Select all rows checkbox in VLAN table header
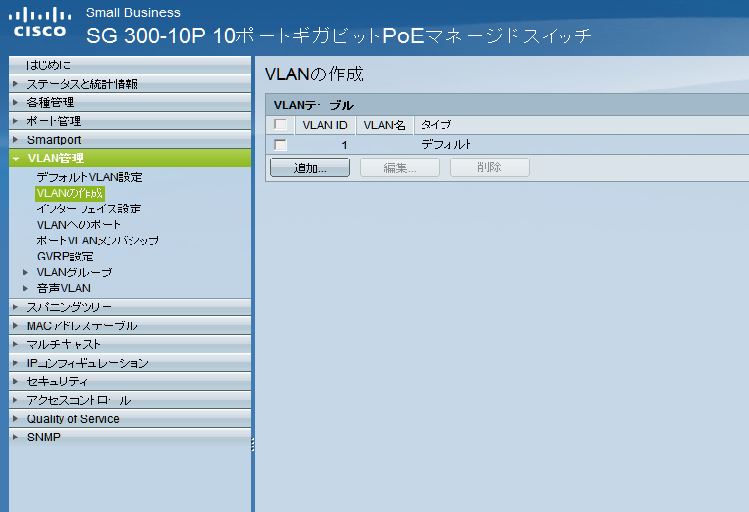Viewport: 749px width, 512px height. pyautogui.click(x=280, y=125)
